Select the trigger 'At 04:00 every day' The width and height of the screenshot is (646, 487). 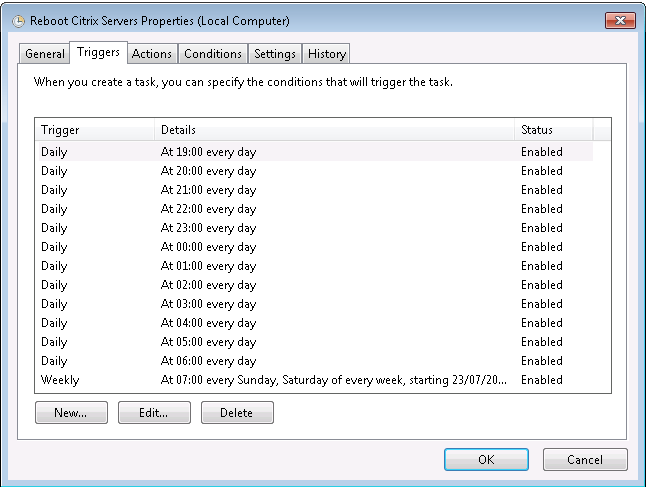(x=314, y=322)
